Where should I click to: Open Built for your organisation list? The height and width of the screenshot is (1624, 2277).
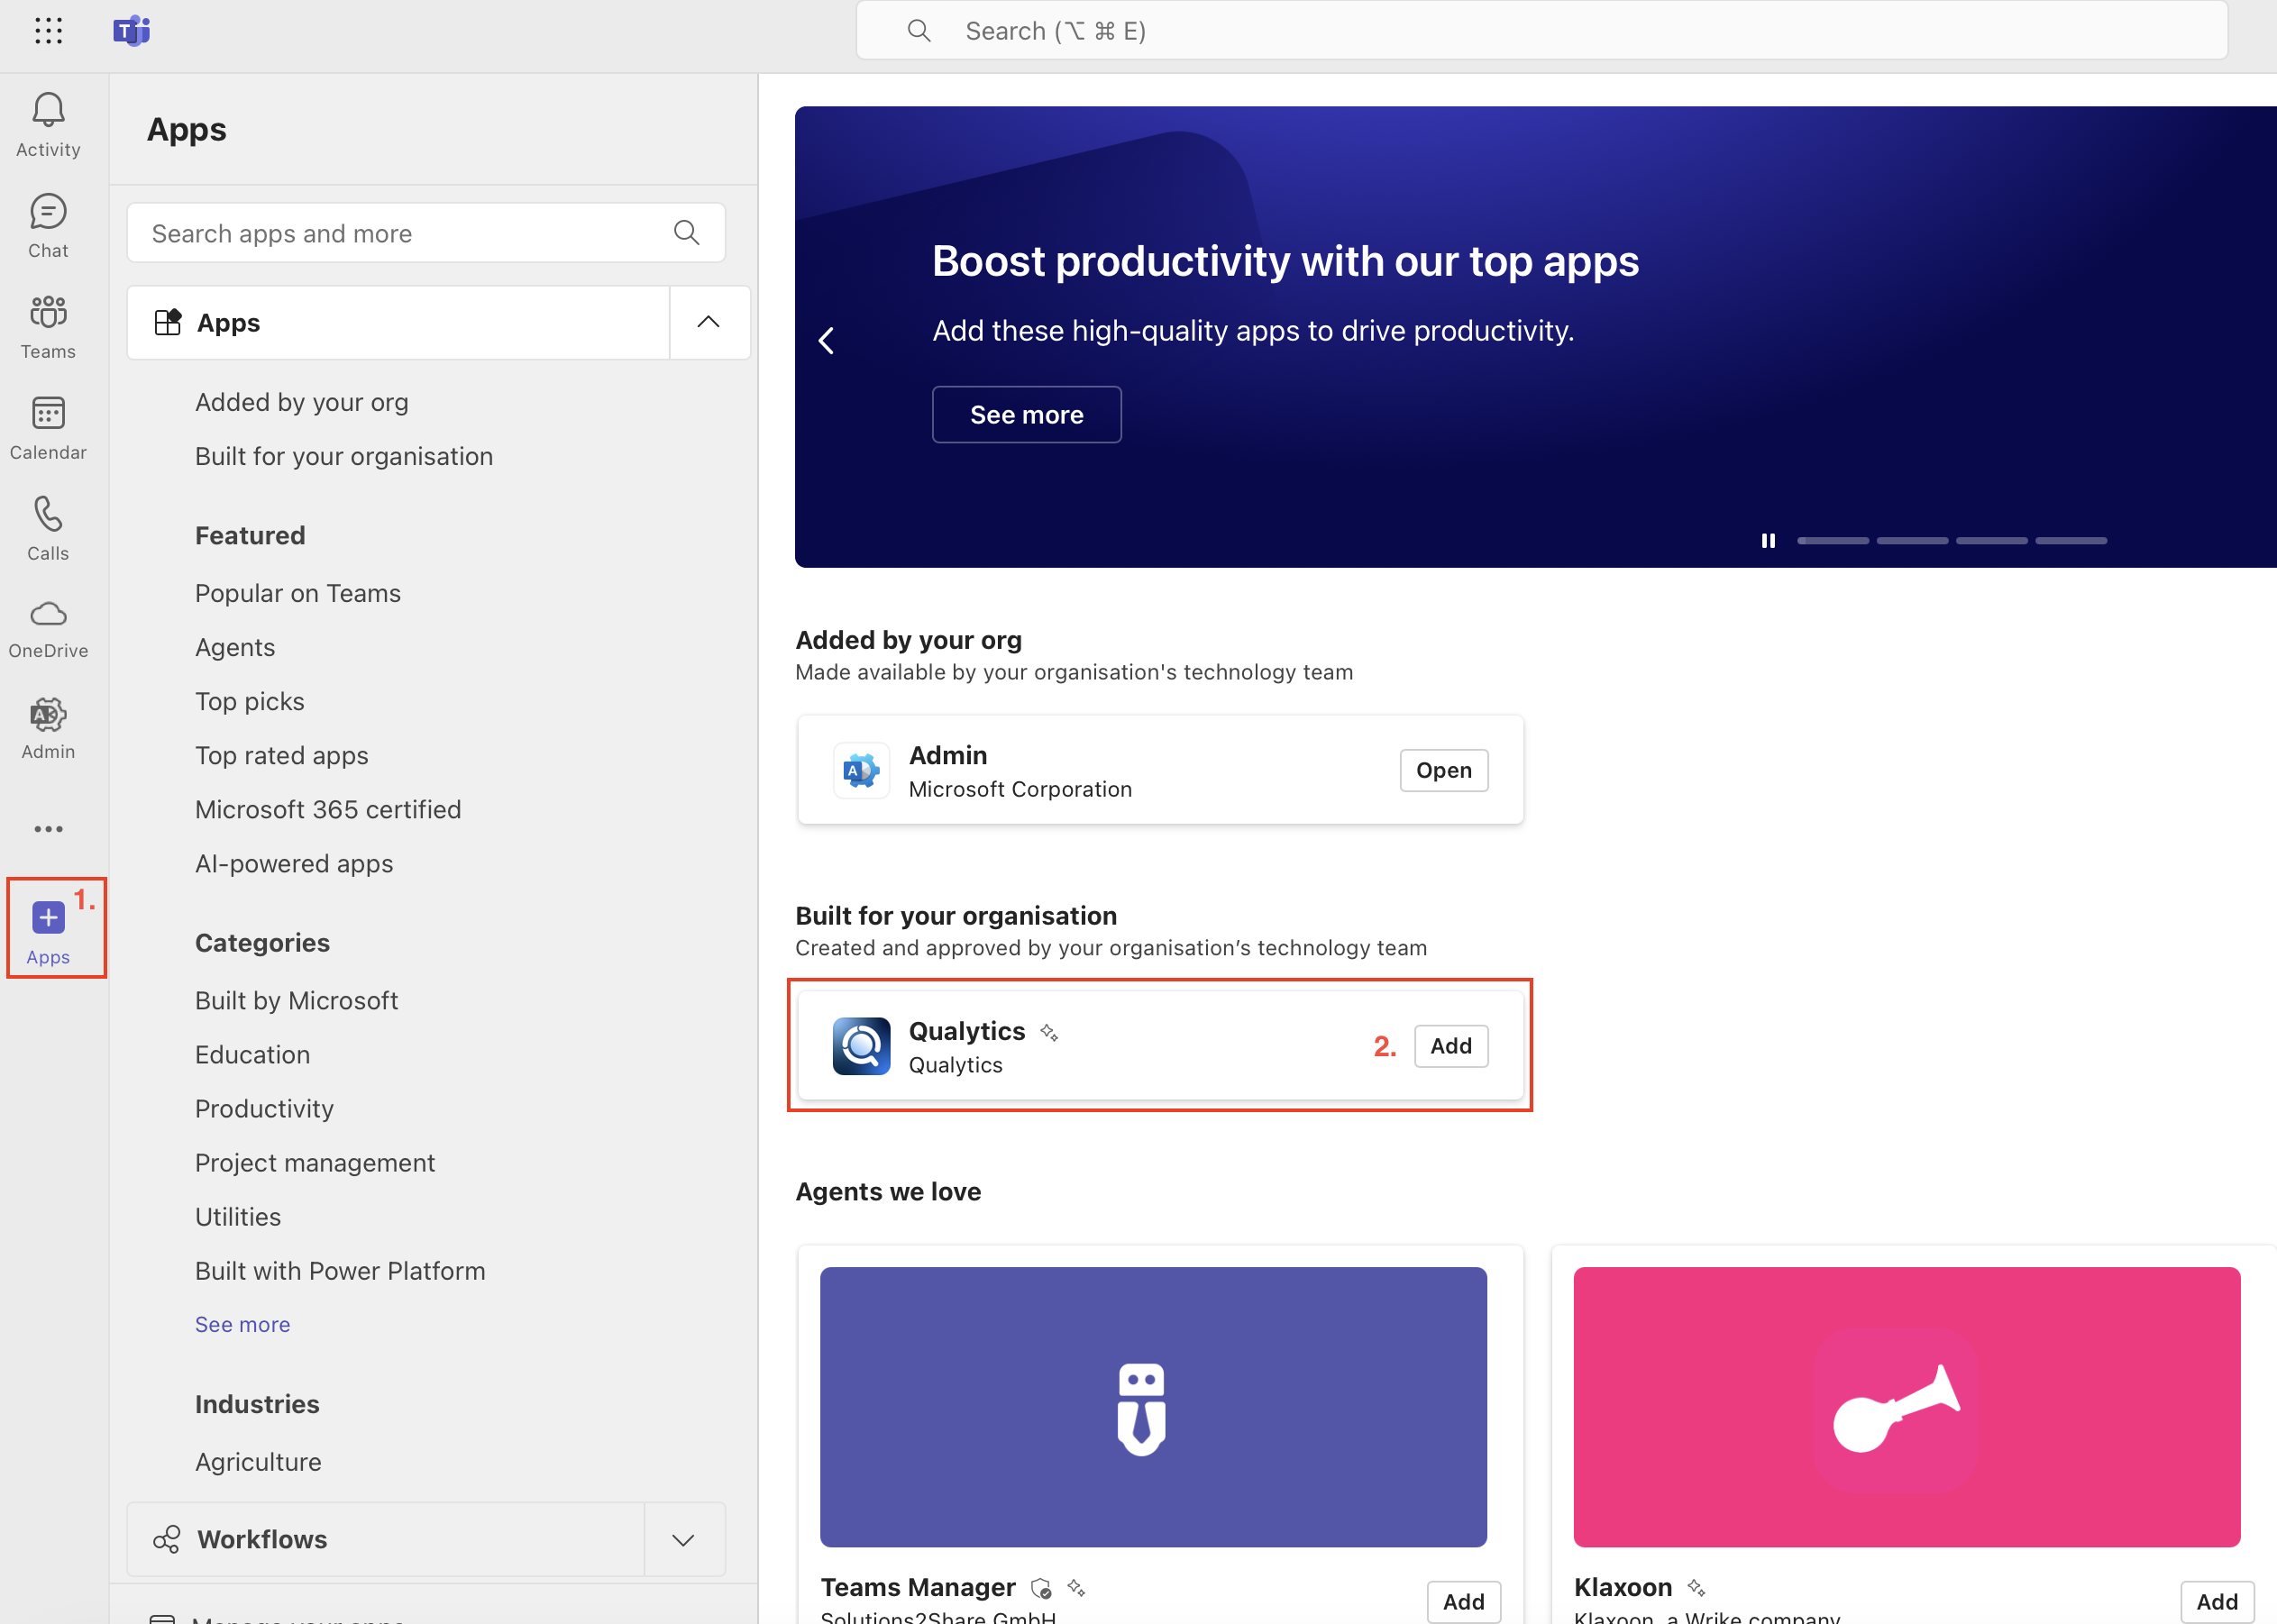343,456
